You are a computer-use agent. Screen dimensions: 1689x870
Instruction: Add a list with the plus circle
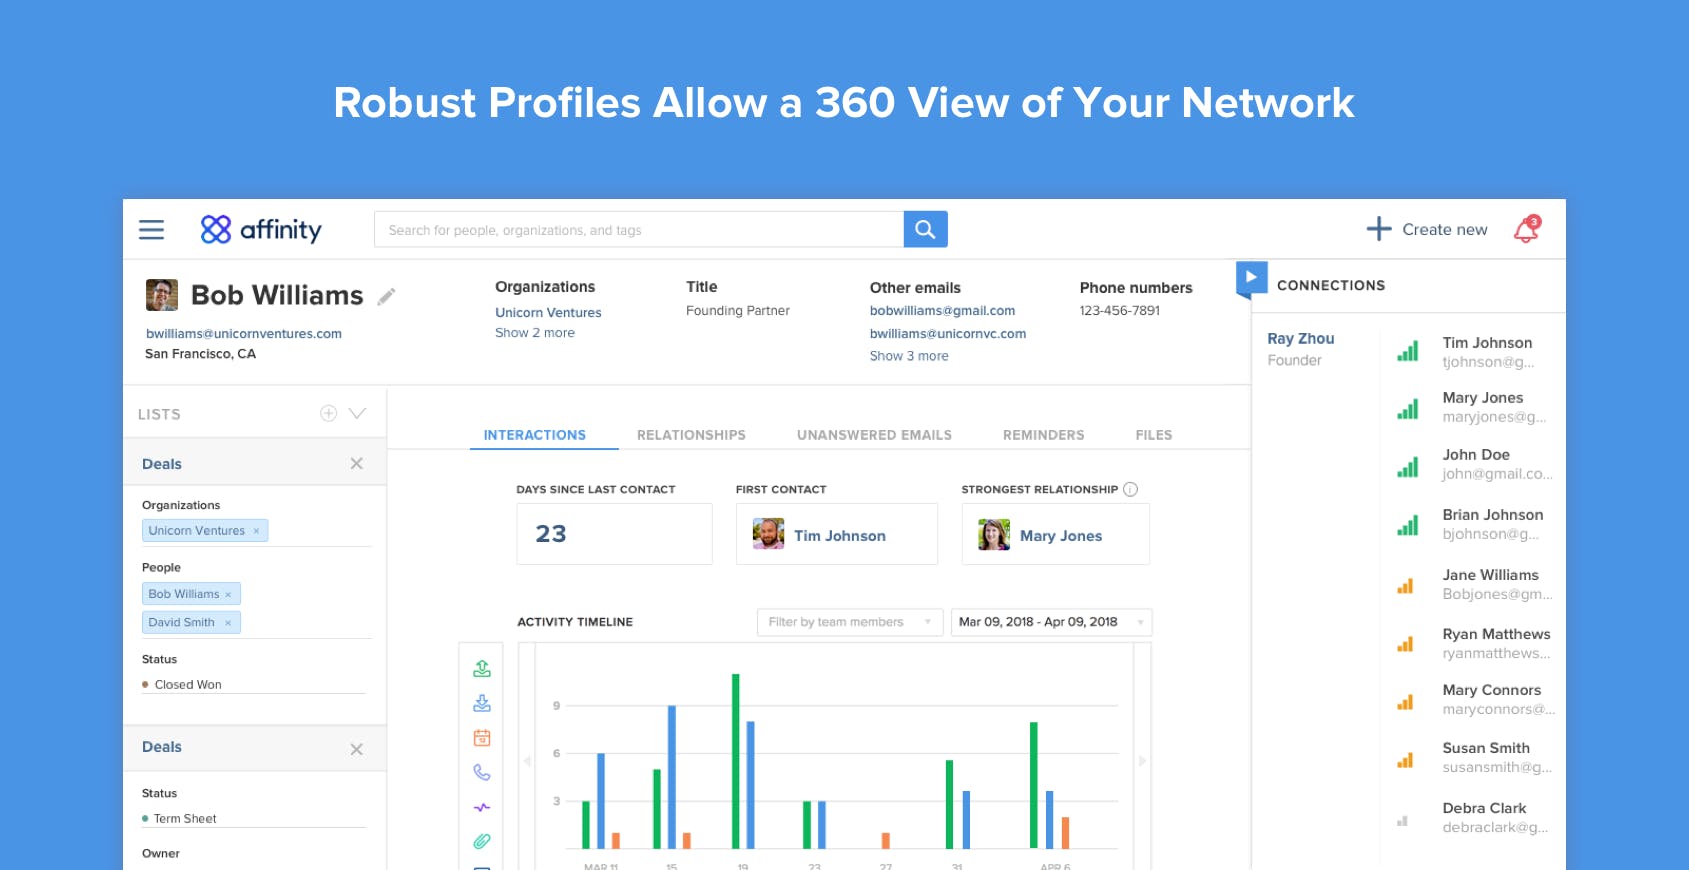pyautogui.click(x=328, y=413)
